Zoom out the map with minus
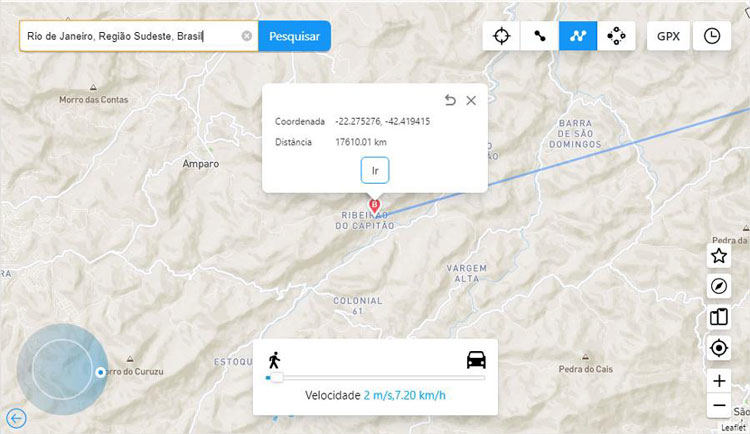The height and width of the screenshot is (434, 750). click(x=718, y=406)
